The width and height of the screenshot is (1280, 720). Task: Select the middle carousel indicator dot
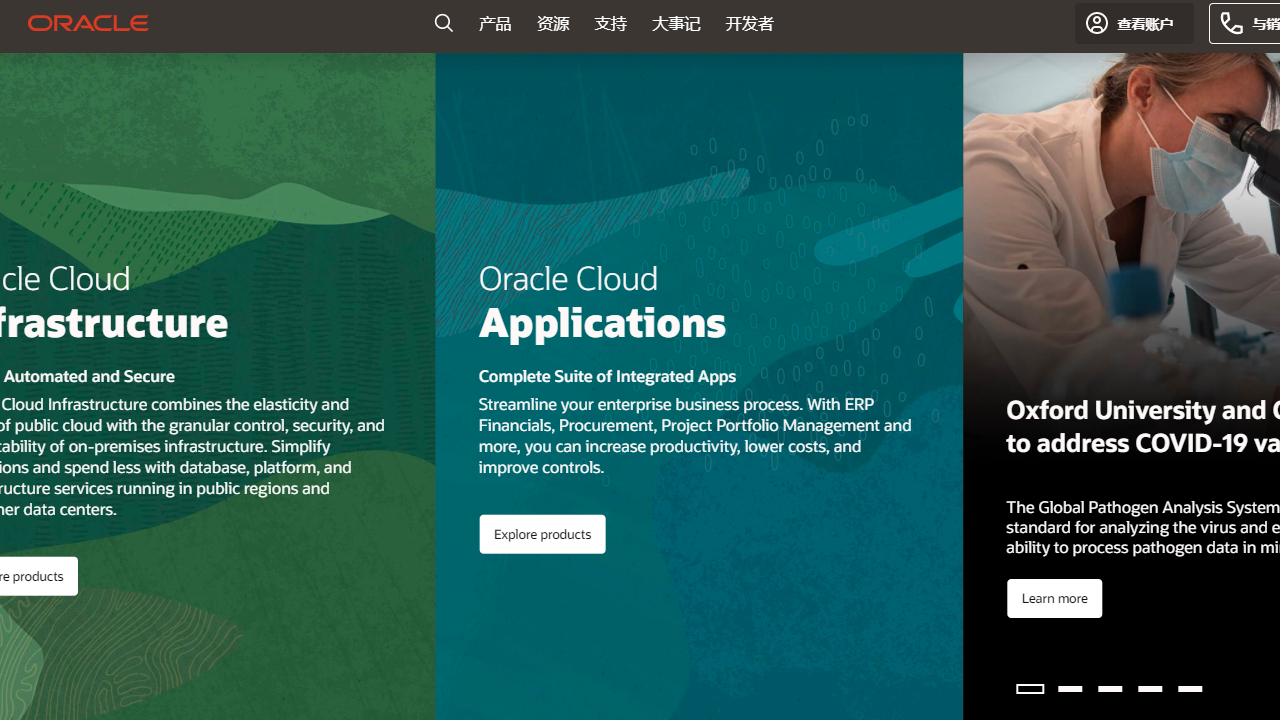(1110, 689)
